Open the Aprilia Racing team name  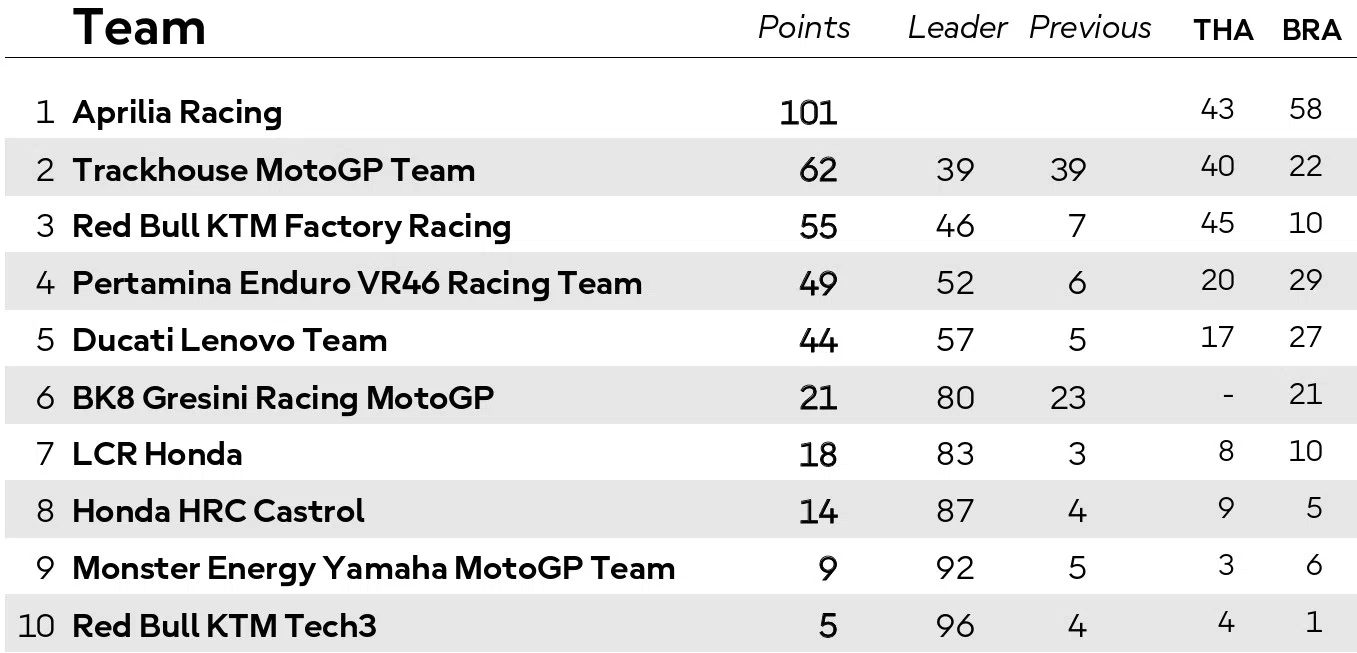pyautogui.click(x=177, y=112)
